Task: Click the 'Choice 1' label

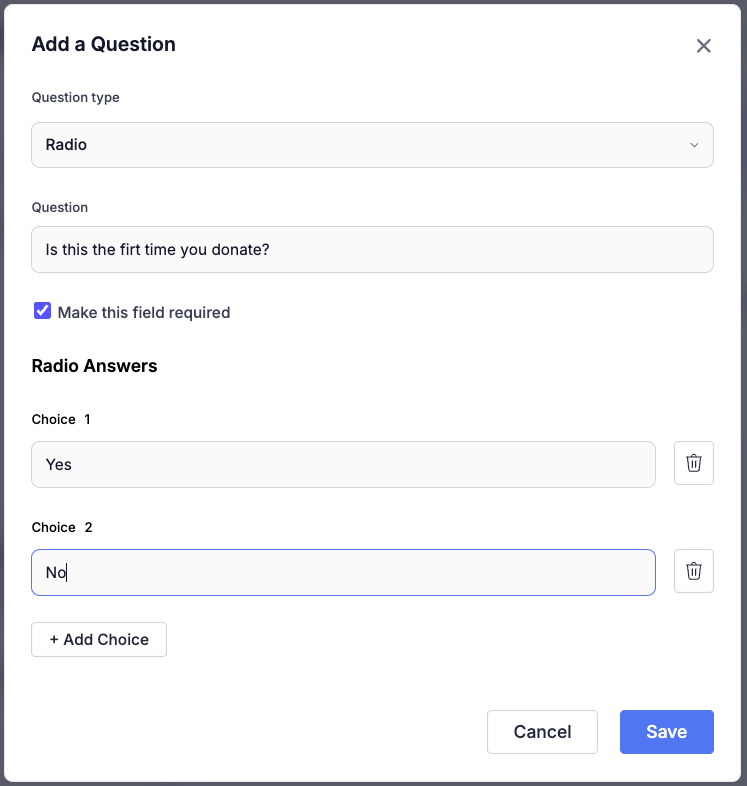Action: (x=61, y=419)
